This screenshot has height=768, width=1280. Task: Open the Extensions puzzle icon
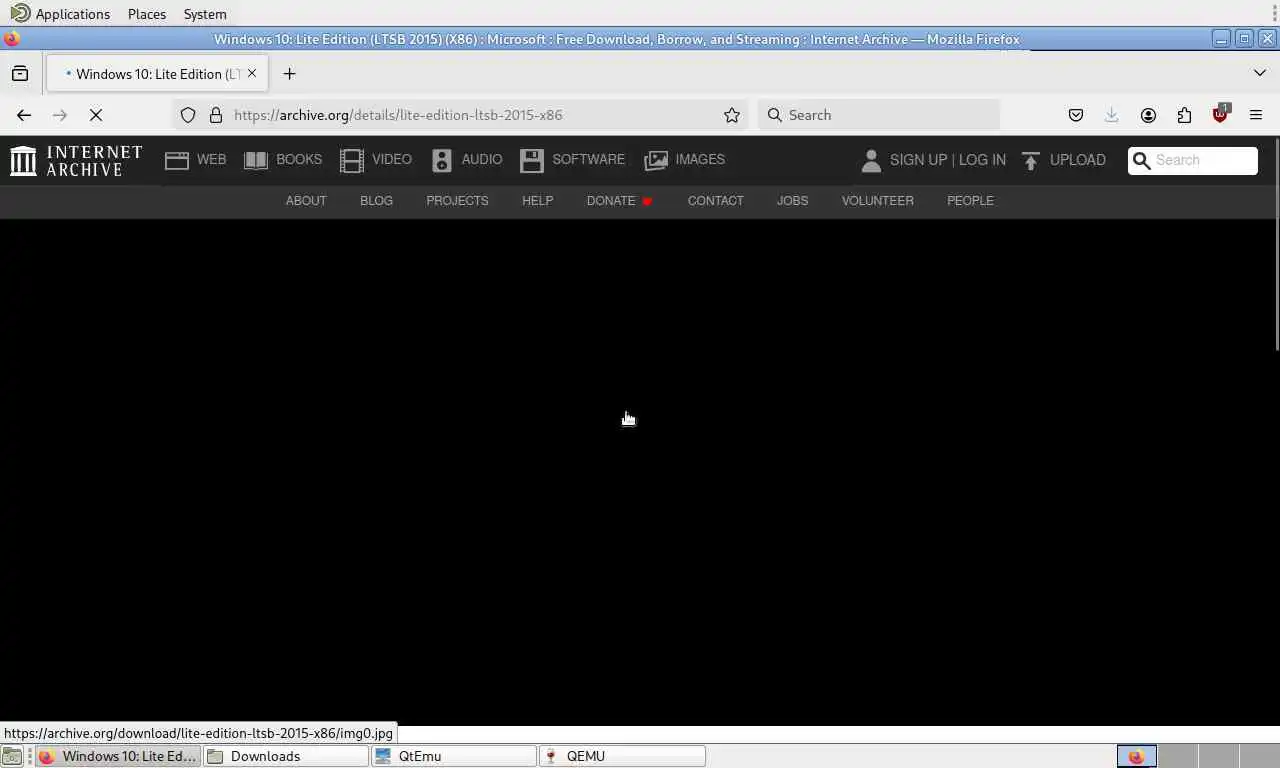(x=1184, y=115)
